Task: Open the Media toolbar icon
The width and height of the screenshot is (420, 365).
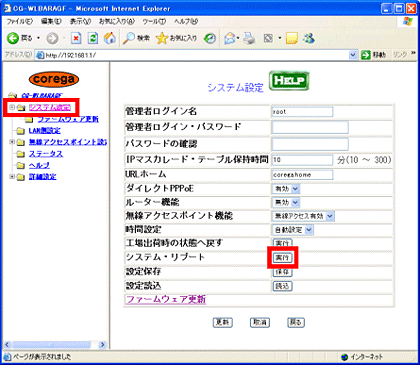Action: coord(210,39)
